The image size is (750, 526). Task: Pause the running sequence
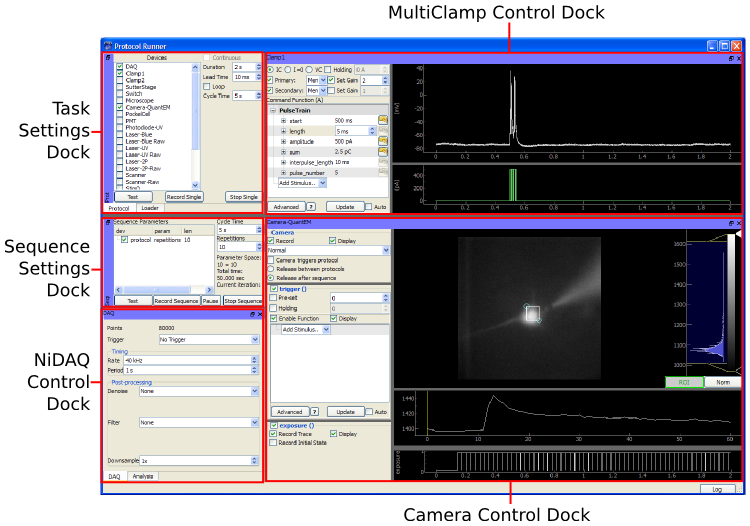point(210,301)
